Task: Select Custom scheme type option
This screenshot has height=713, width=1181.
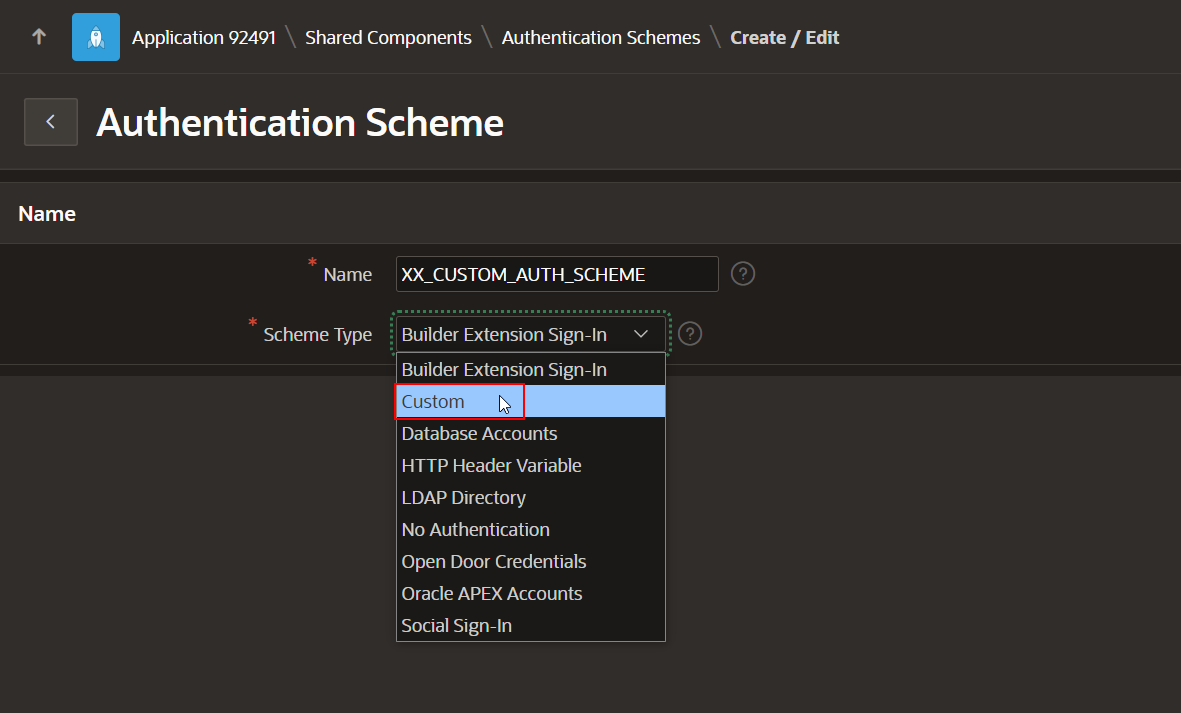Action: tap(530, 401)
